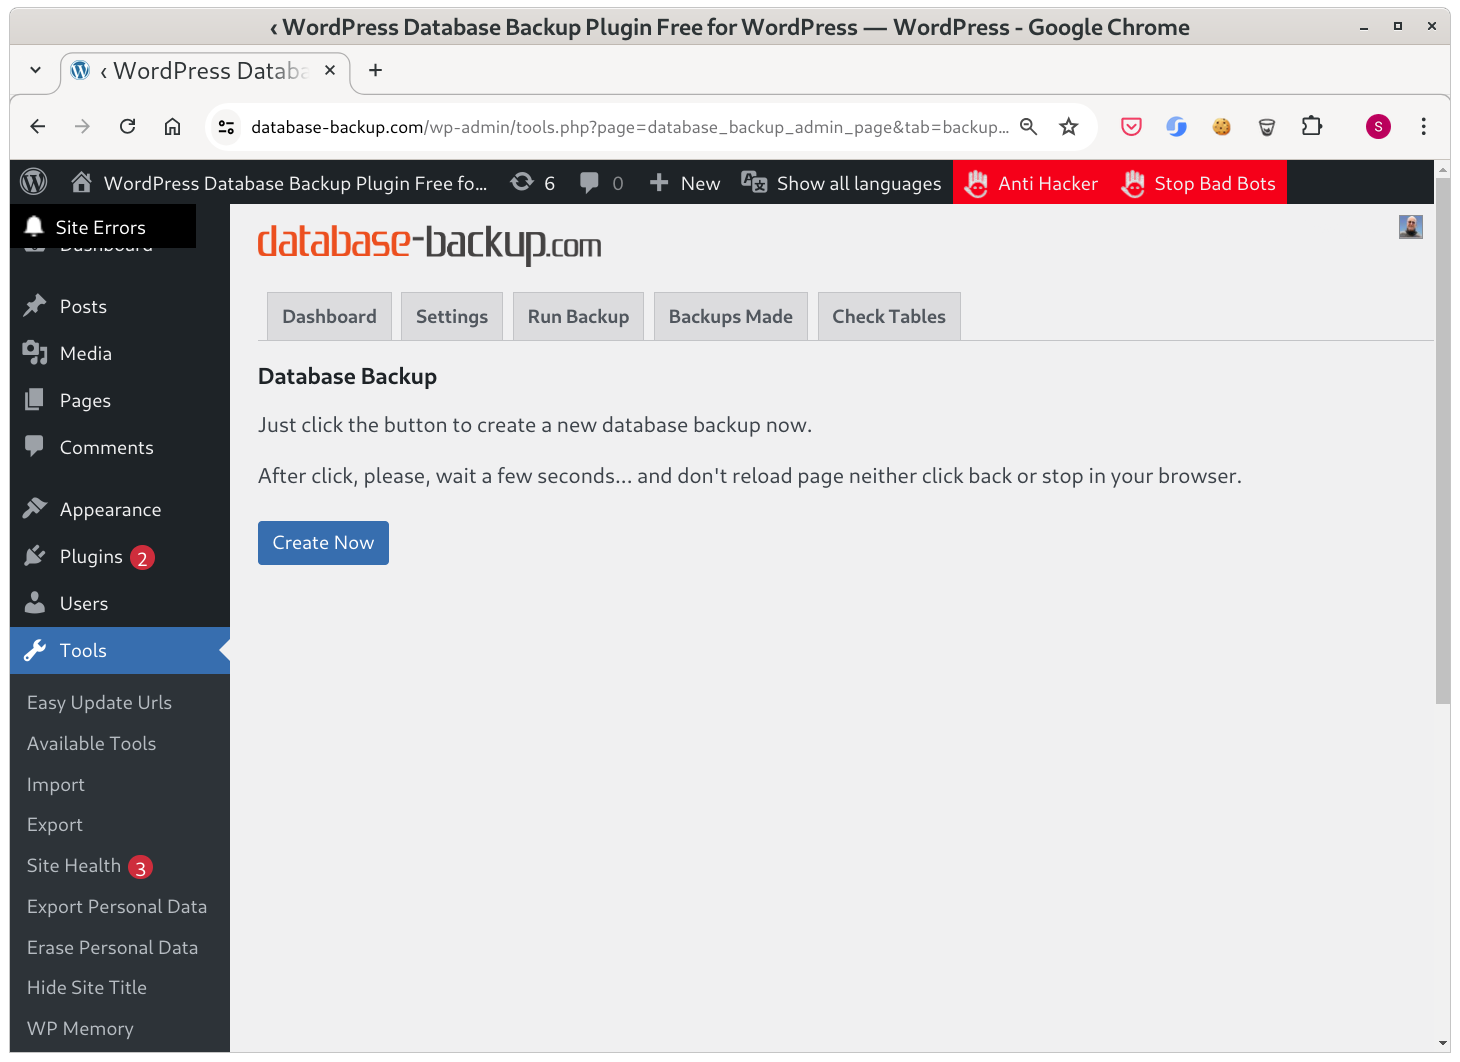Click the Create Now button
This screenshot has height=1062, width=1460.
point(323,542)
